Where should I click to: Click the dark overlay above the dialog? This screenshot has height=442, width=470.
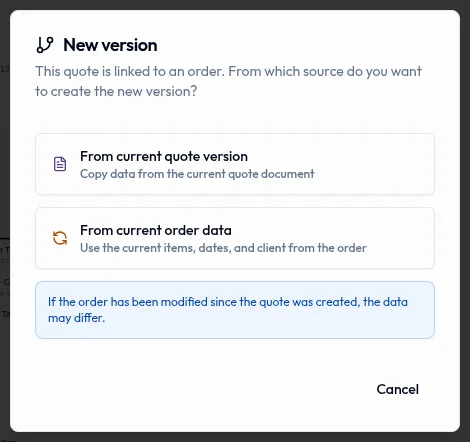tap(235, 4)
